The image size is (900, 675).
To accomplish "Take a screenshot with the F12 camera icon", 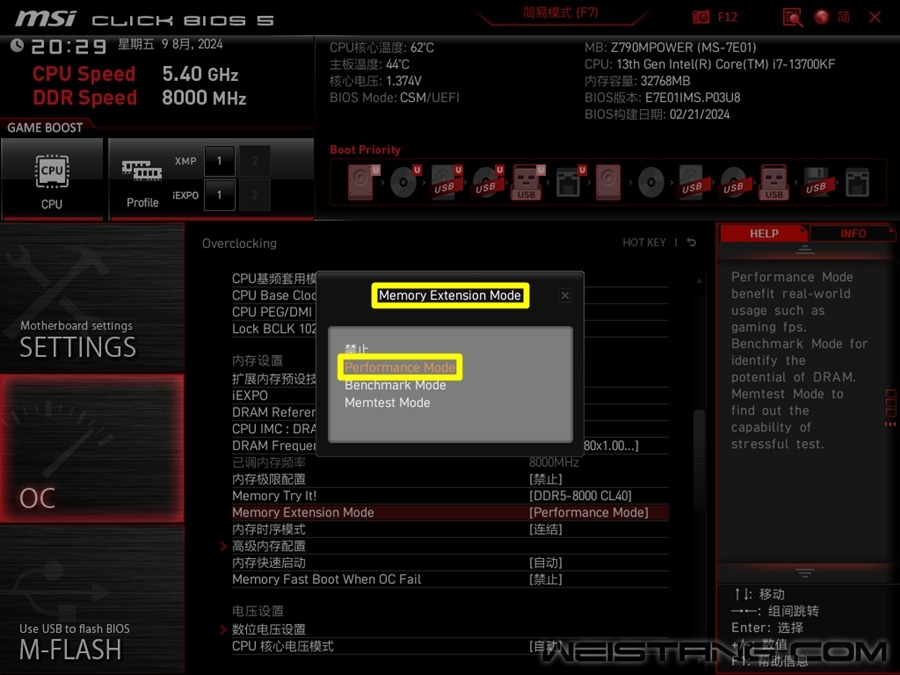I will coord(700,17).
